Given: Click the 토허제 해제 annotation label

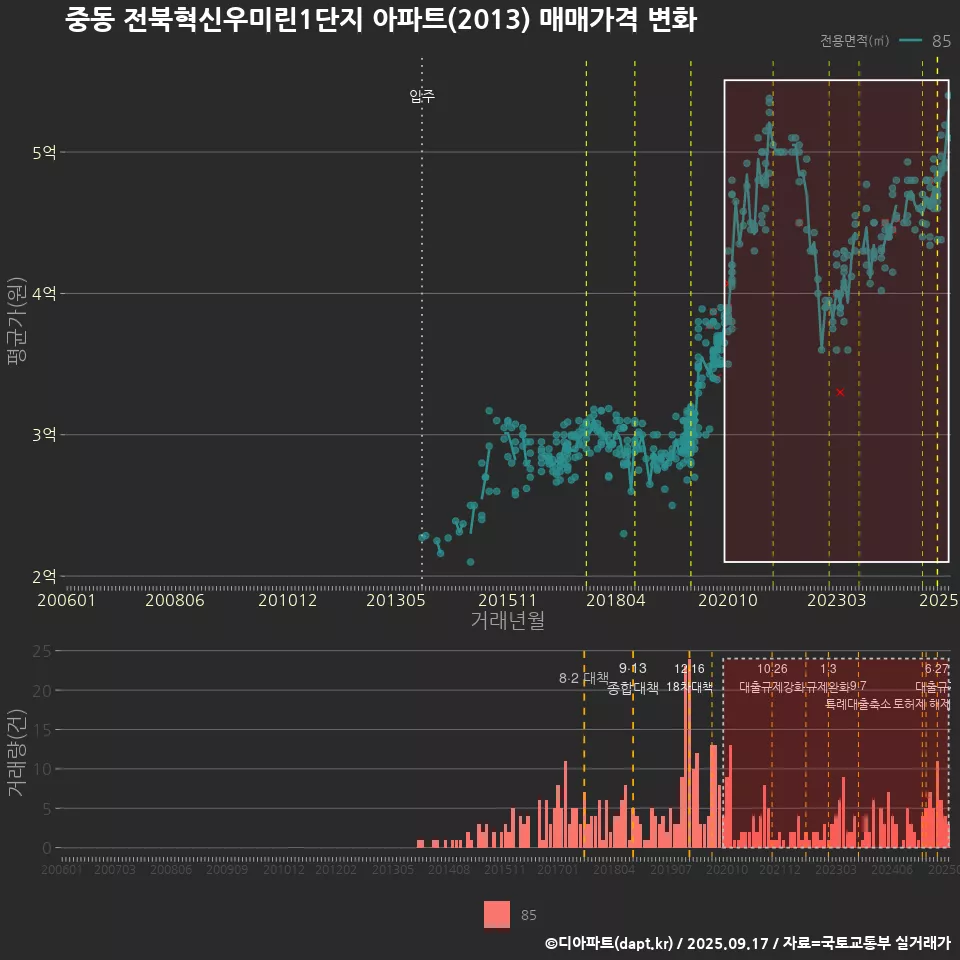Looking at the screenshot, I should pyautogui.click(x=921, y=704).
